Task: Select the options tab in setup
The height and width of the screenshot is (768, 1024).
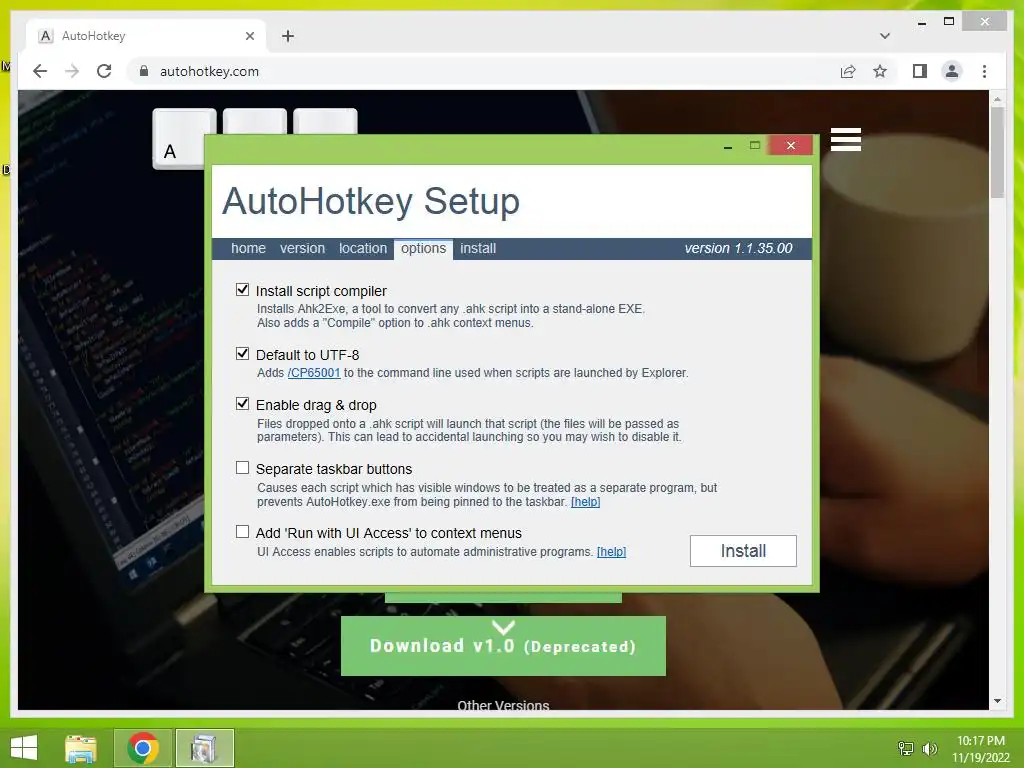Action: [x=423, y=249]
